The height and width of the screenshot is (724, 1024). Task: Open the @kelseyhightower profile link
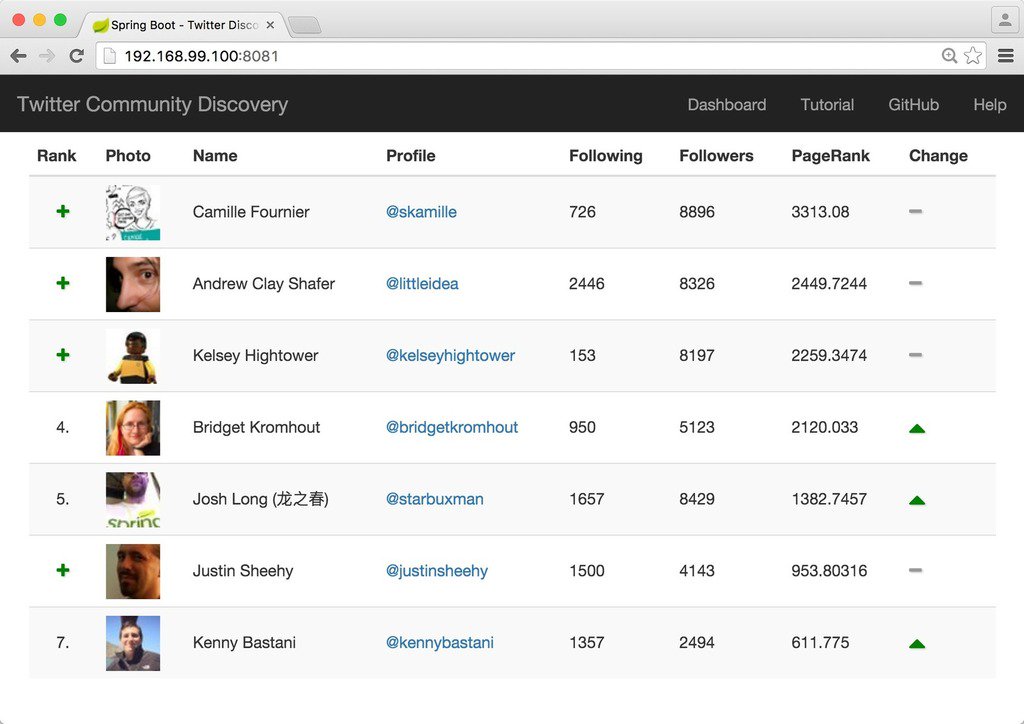(x=450, y=355)
